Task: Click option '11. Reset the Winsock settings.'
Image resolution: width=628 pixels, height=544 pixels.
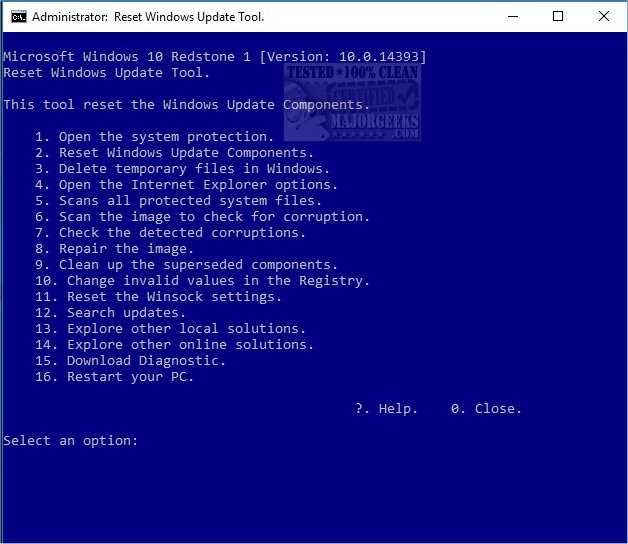Action: tap(159, 297)
